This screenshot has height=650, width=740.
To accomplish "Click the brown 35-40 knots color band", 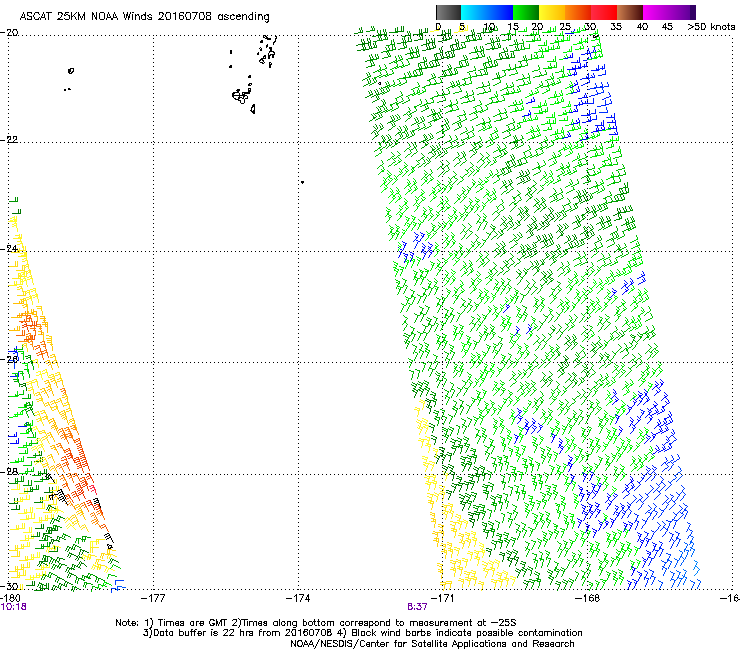I will point(630,12).
